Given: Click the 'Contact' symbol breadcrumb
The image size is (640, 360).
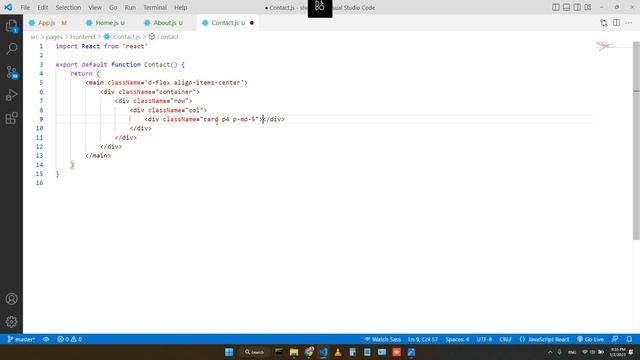Looking at the screenshot, I should point(168,37).
